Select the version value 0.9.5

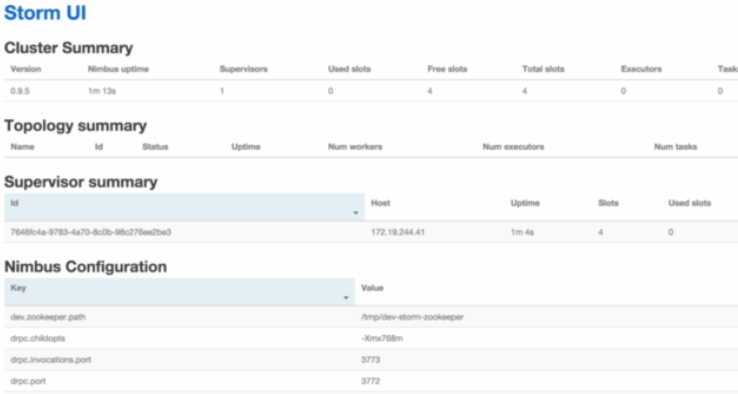click(x=20, y=91)
